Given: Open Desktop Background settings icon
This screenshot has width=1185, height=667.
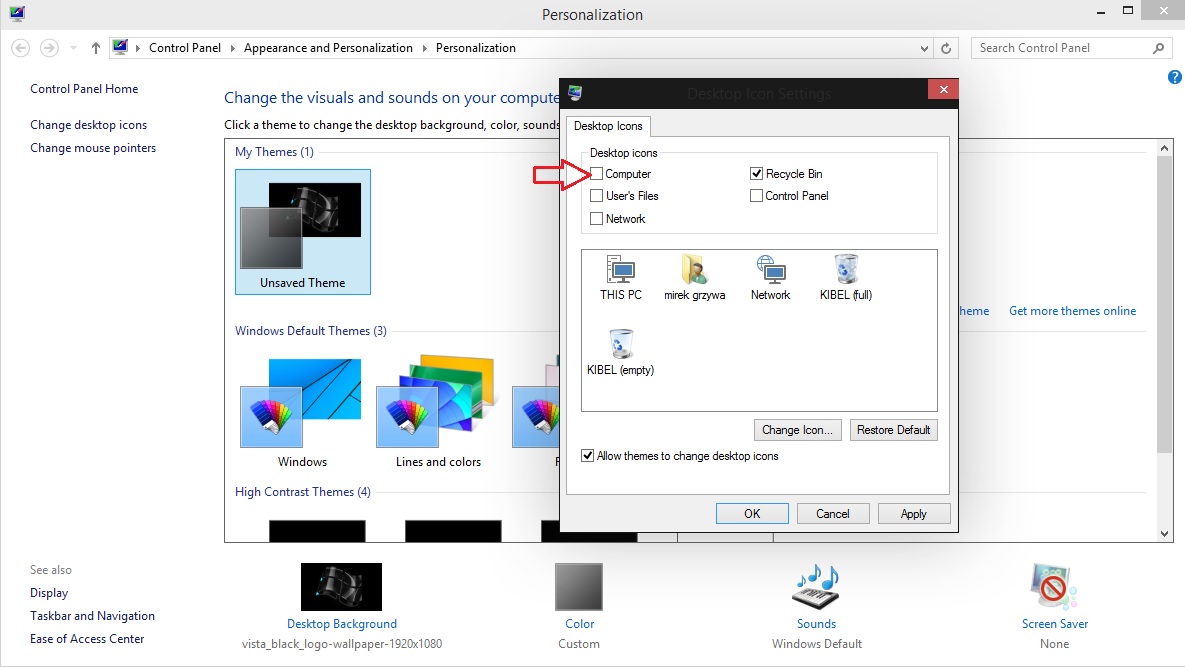Looking at the screenshot, I should point(341,587).
